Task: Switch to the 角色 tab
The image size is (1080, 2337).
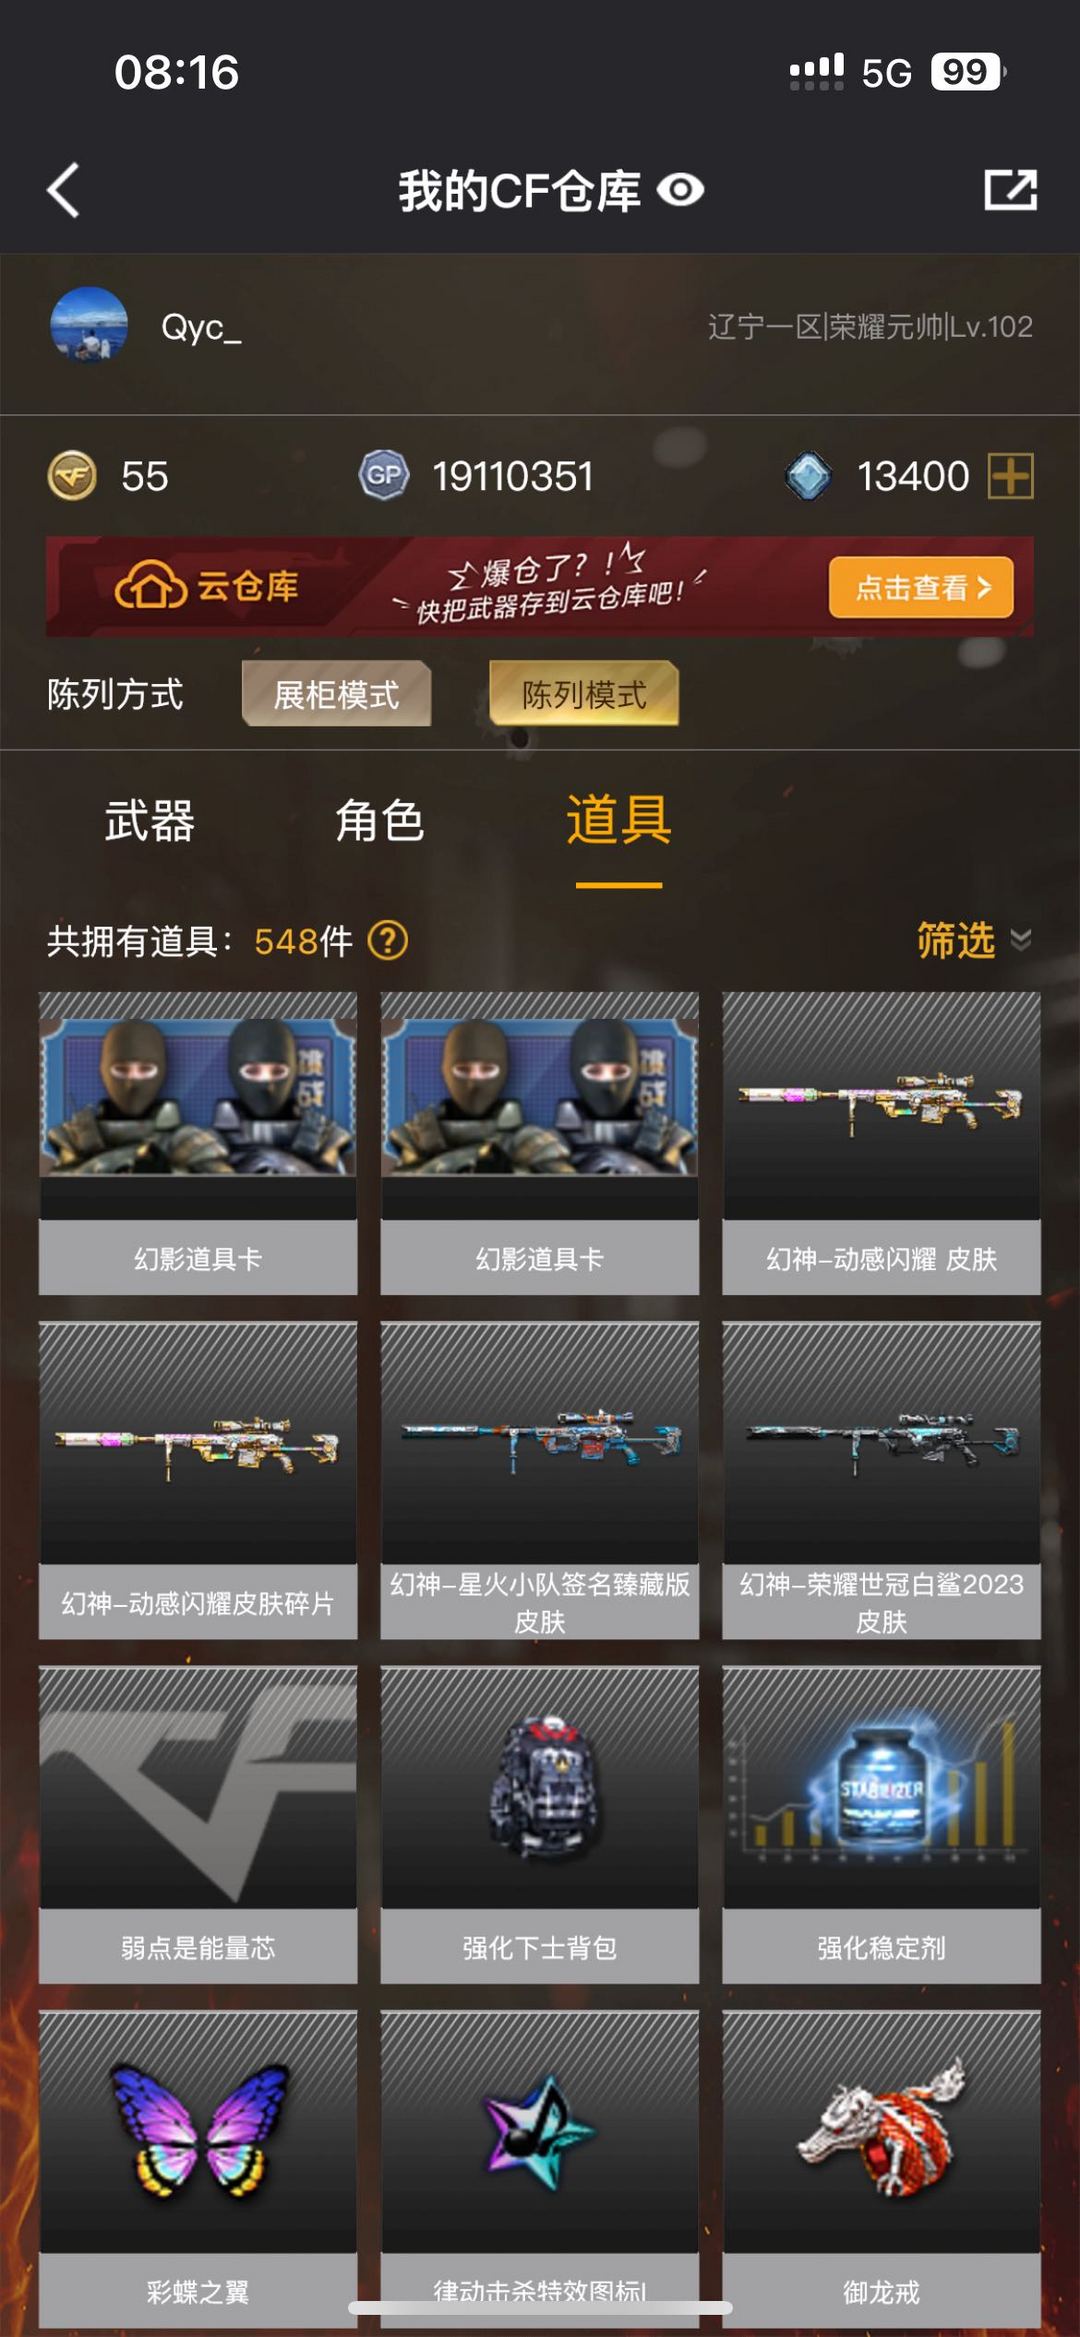Action: pyautogui.click(x=380, y=821)
